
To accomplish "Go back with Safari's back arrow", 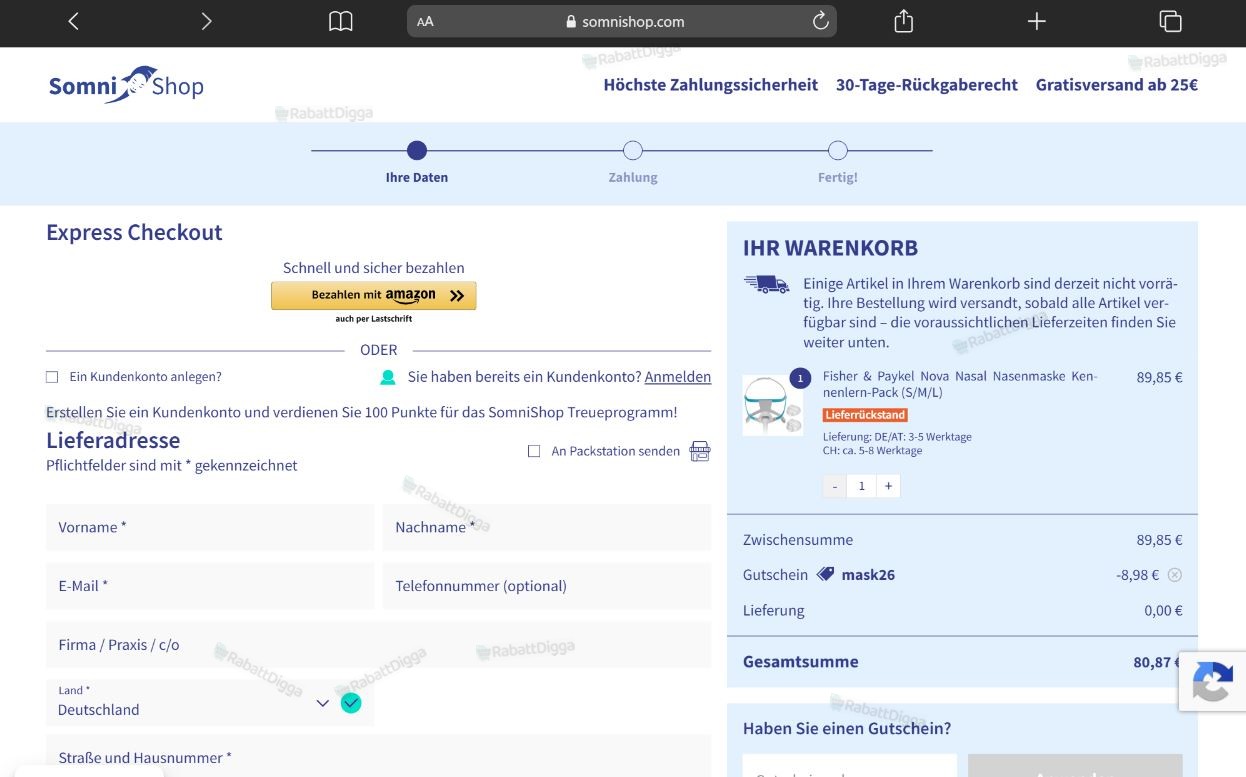I will (x=73, y=21).
